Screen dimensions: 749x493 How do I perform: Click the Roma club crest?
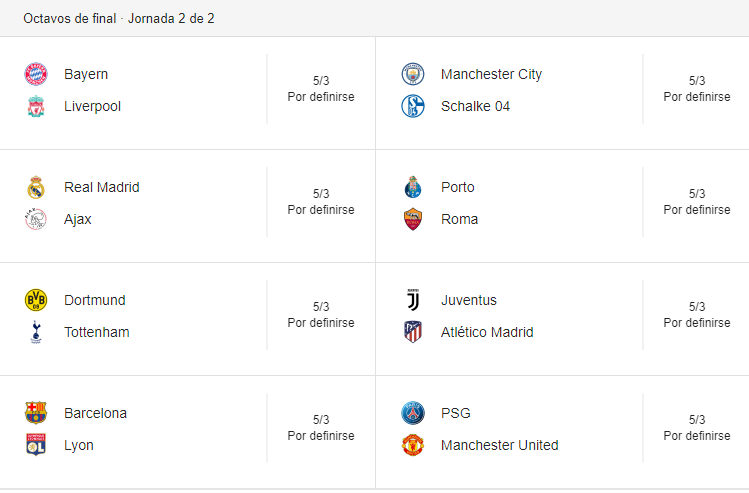(413, 219)
